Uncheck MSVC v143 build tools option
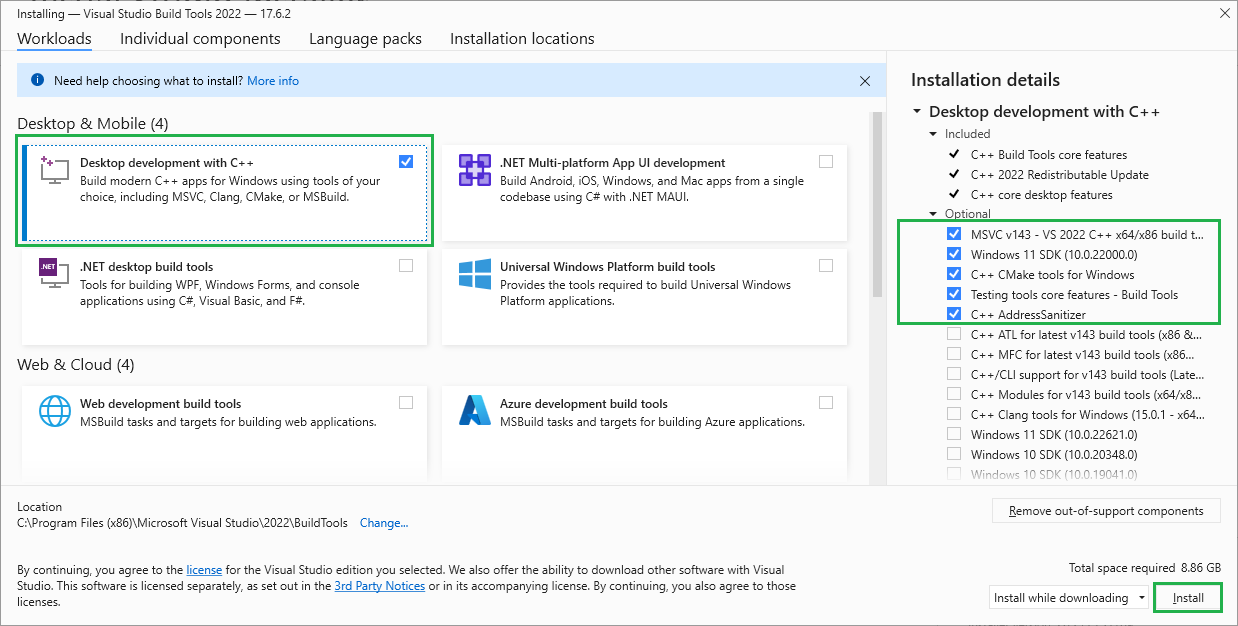Viewport: 1238px width, 626px height. 954,234
